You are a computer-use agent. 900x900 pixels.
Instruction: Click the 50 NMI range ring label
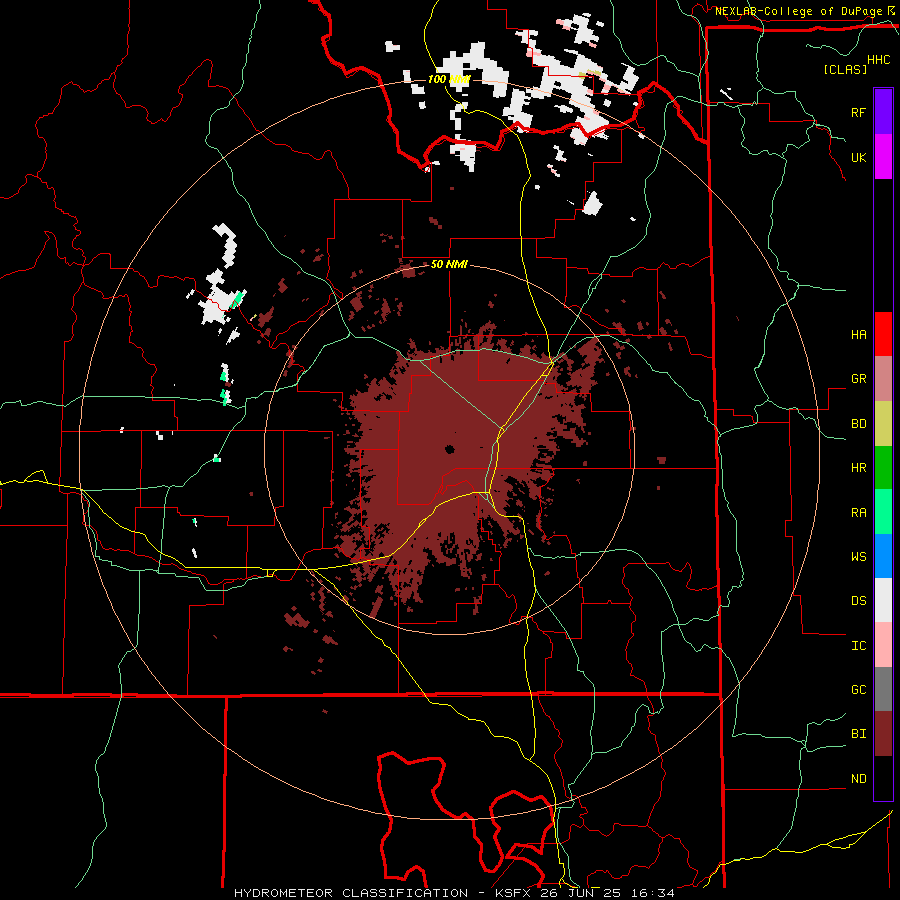point(449,265)
